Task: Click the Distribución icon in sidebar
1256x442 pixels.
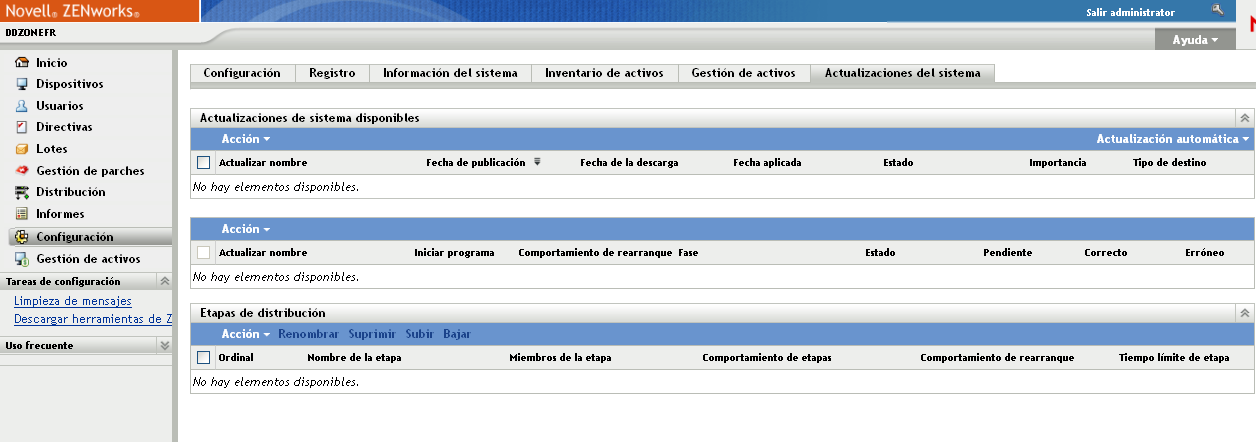Action: pos(22,192)
